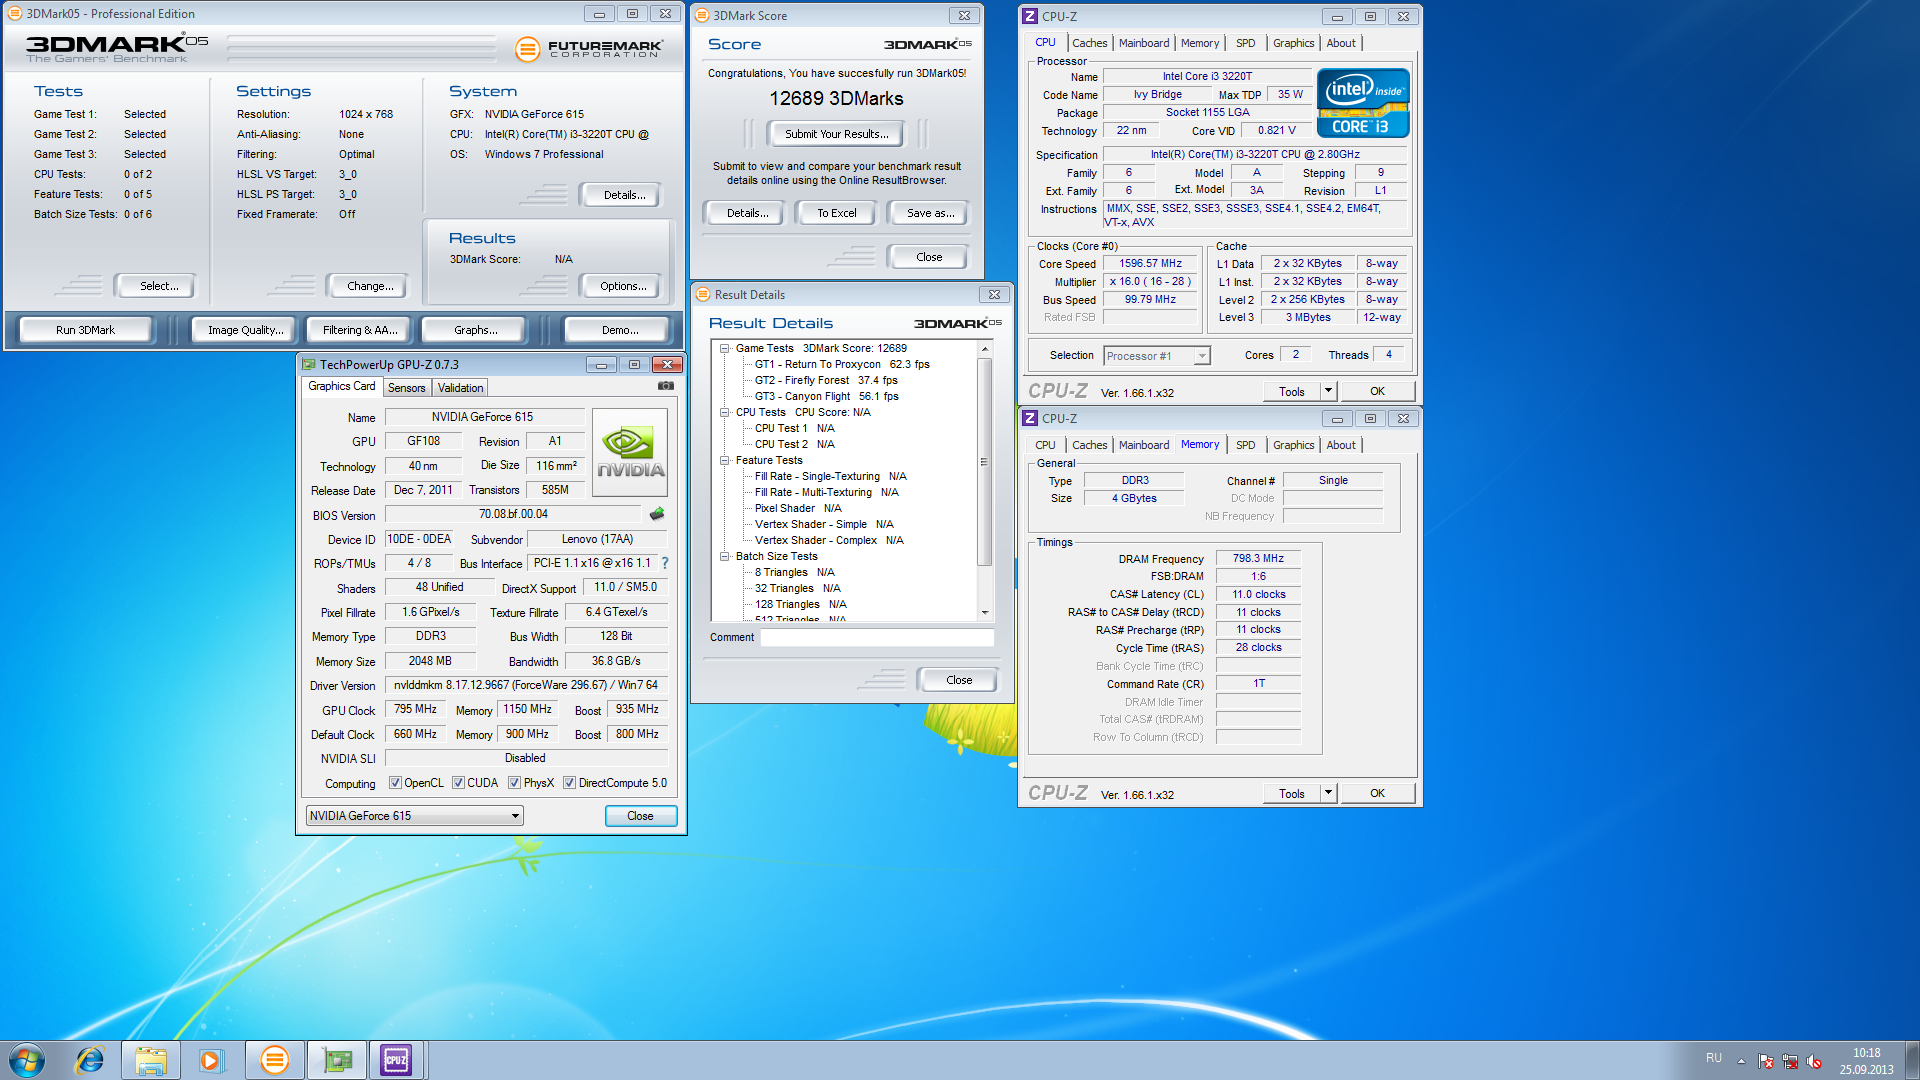The height and width of the screenshot is (1080, 1920).
Task: Toggle the CUDA checkbox
Action: pos(458,783)
